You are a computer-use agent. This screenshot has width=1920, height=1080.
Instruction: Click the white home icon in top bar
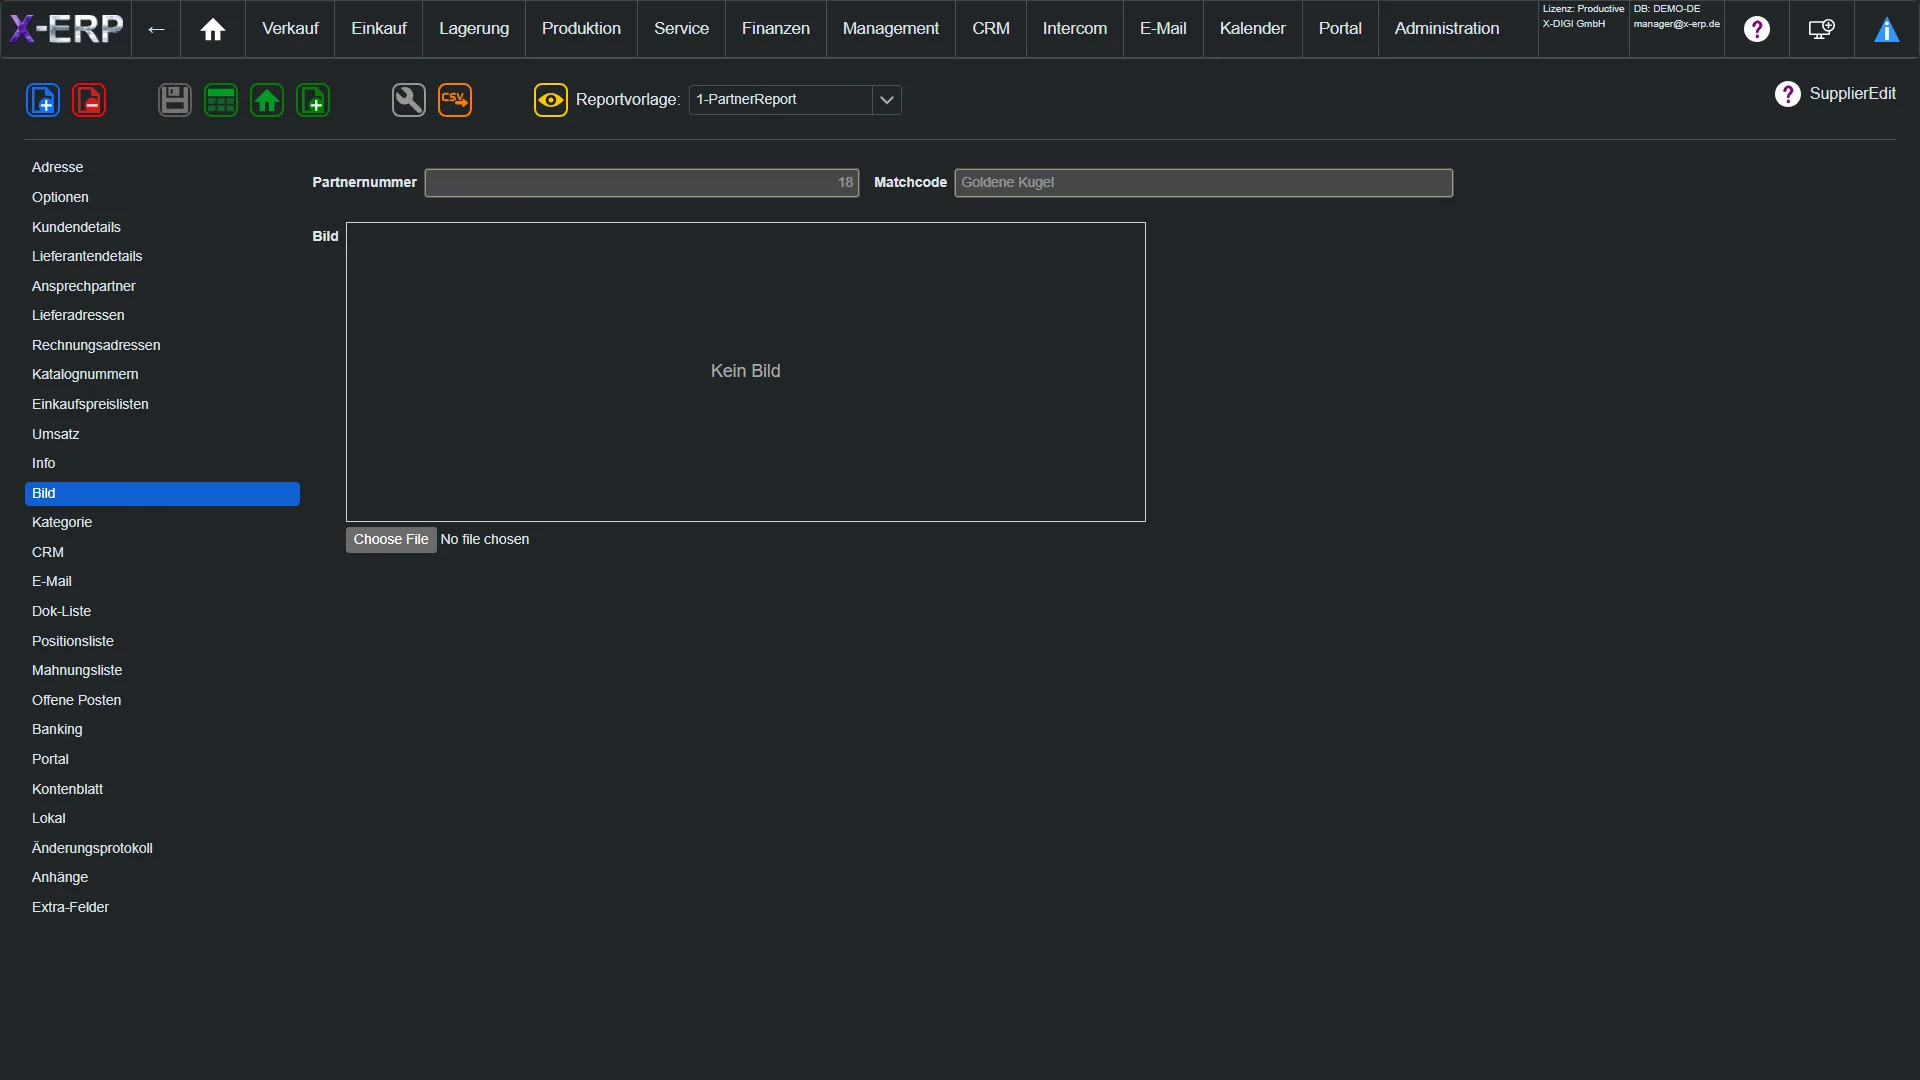[x=213, y=29]
